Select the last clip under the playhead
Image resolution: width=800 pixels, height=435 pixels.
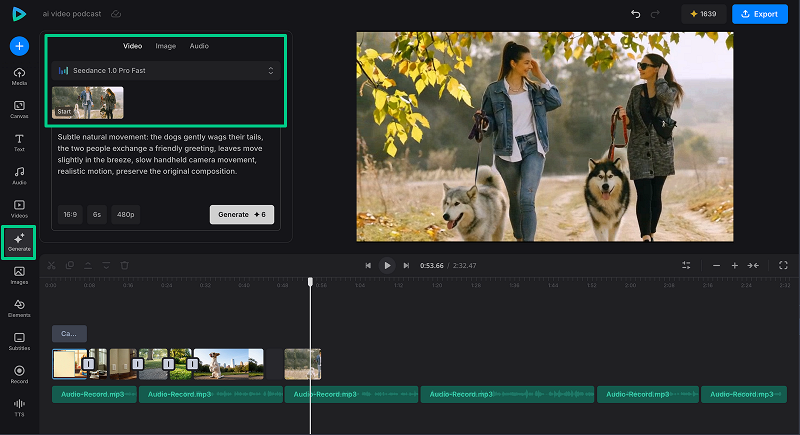(x=303, y=364)
